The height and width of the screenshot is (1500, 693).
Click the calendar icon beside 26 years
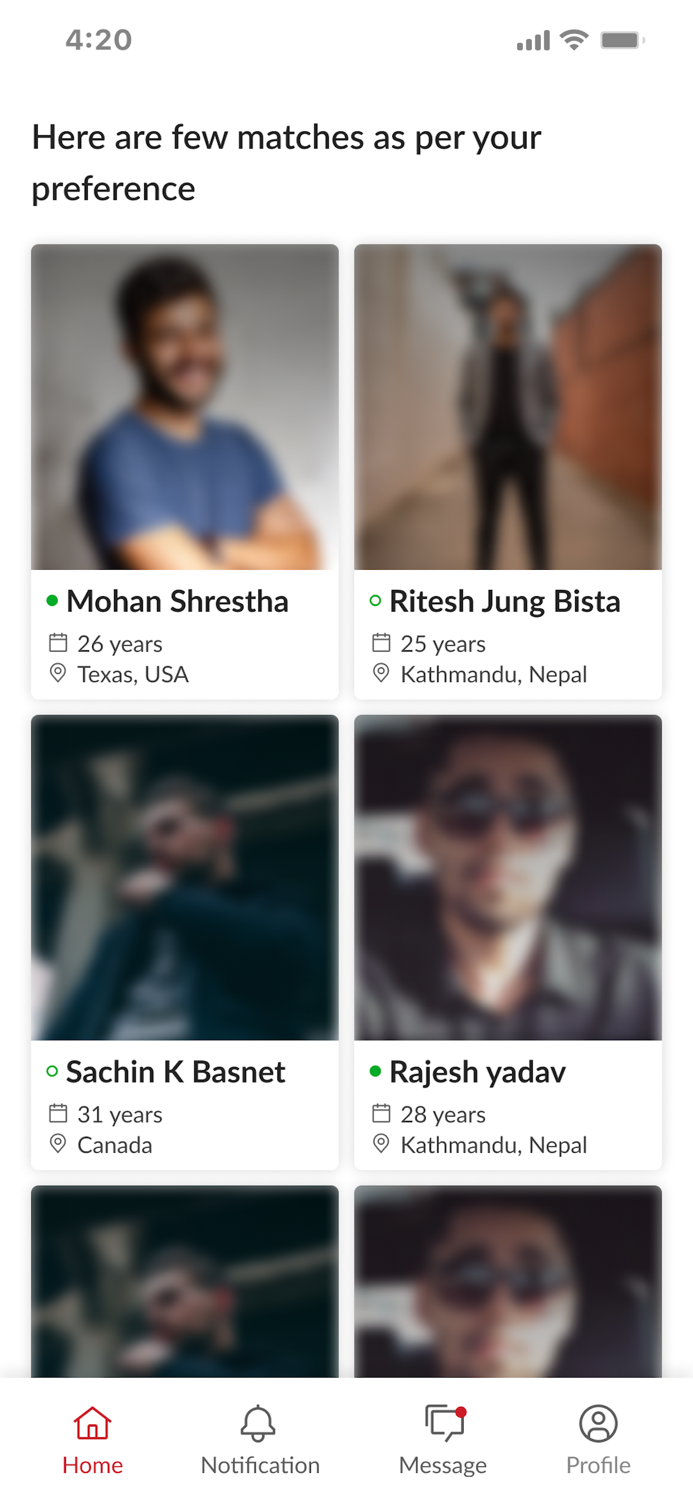57,644
